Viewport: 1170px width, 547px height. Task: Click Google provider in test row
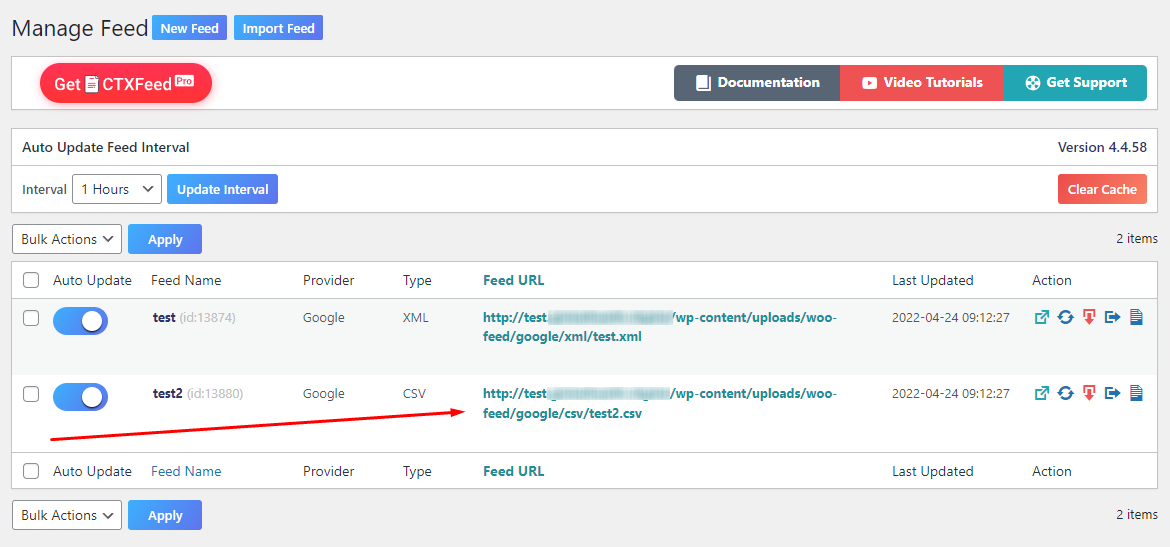324,318
